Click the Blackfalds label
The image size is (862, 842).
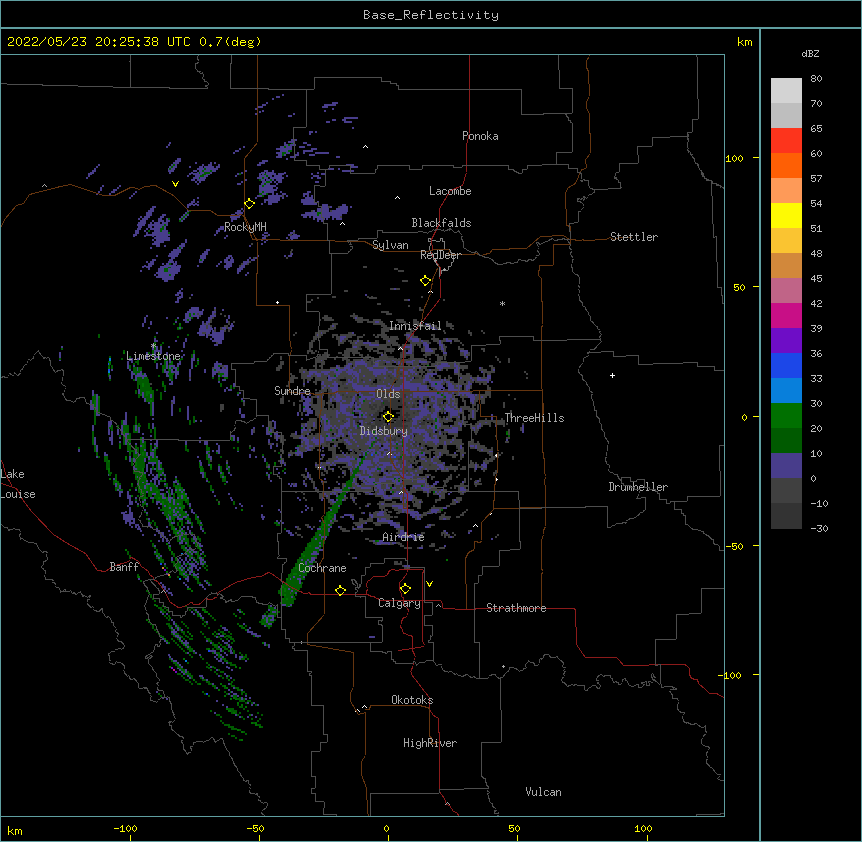pos(441,223)
